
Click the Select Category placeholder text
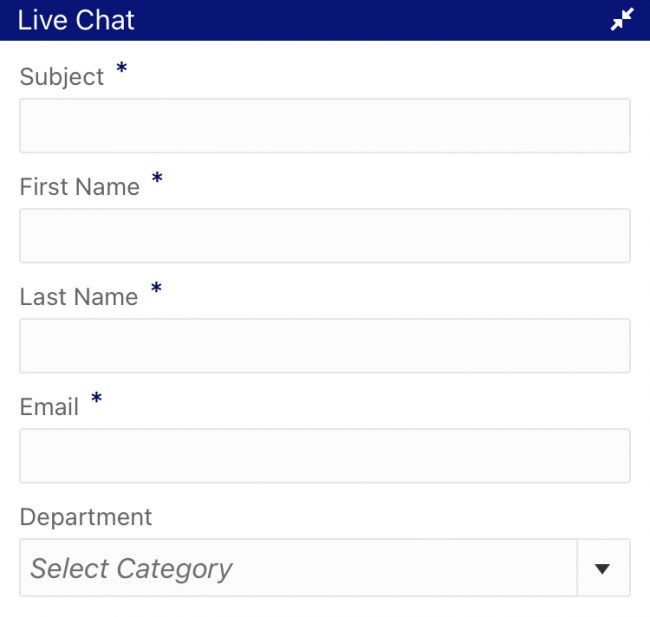click(x=131, y=569)
